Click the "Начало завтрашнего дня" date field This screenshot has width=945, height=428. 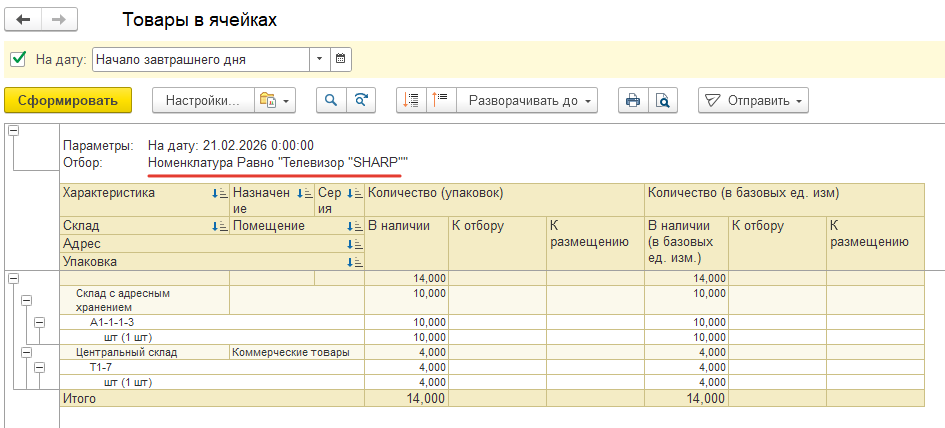coord(200,59)
